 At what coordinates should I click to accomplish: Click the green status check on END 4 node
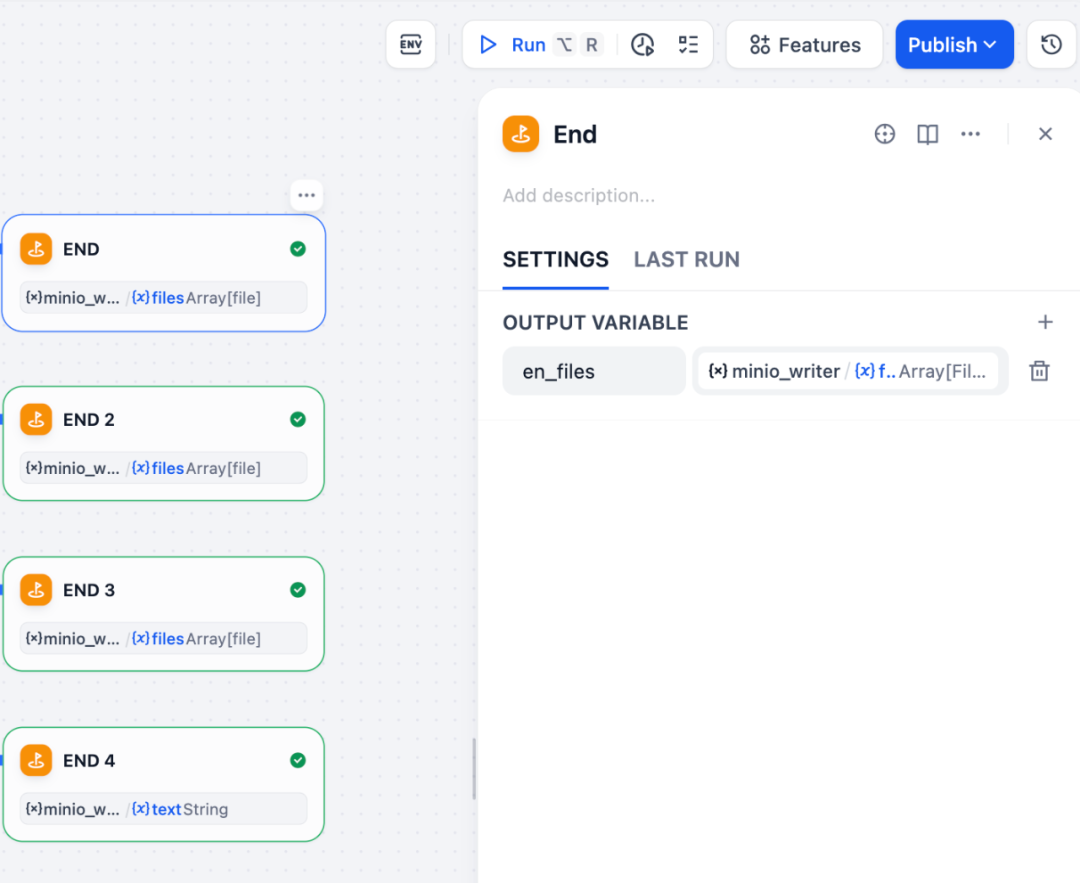[x=297, y=760]
